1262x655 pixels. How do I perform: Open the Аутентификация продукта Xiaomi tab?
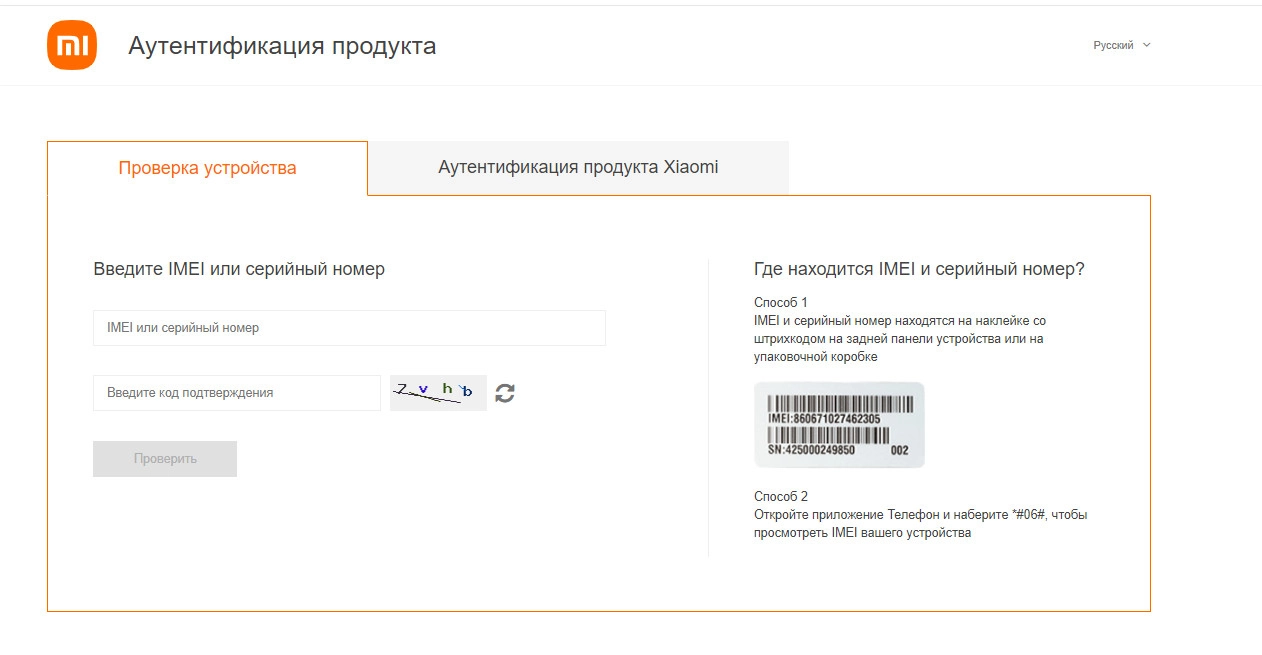pos(578,167)
